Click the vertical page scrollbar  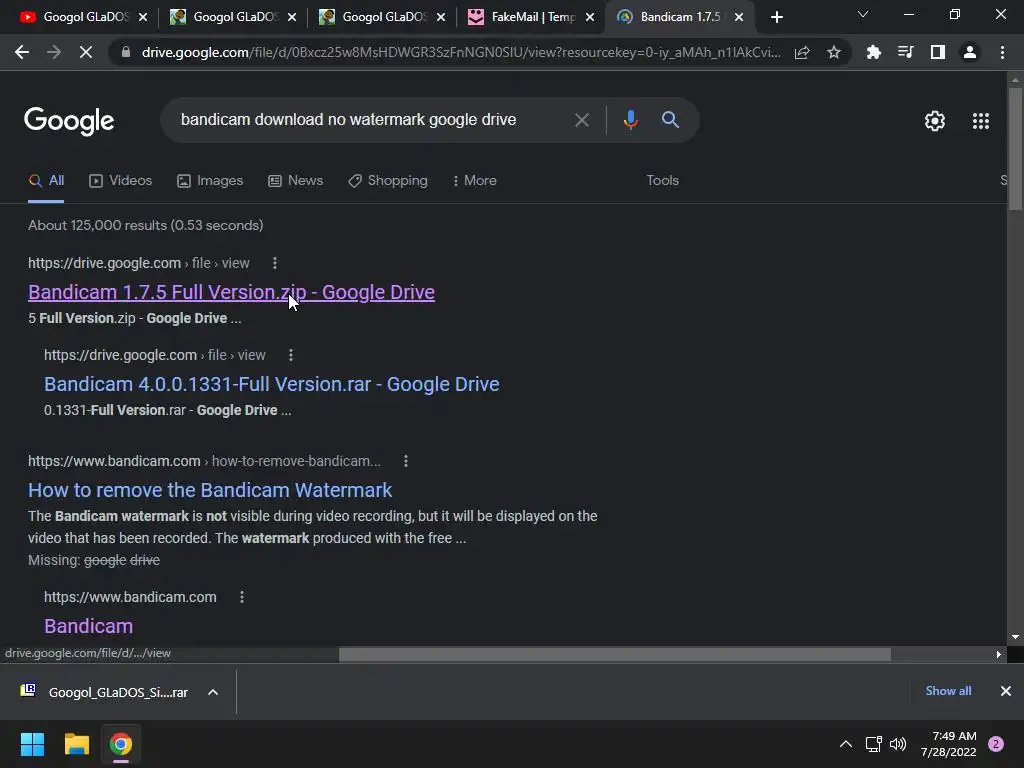[x=1015, y=150]
